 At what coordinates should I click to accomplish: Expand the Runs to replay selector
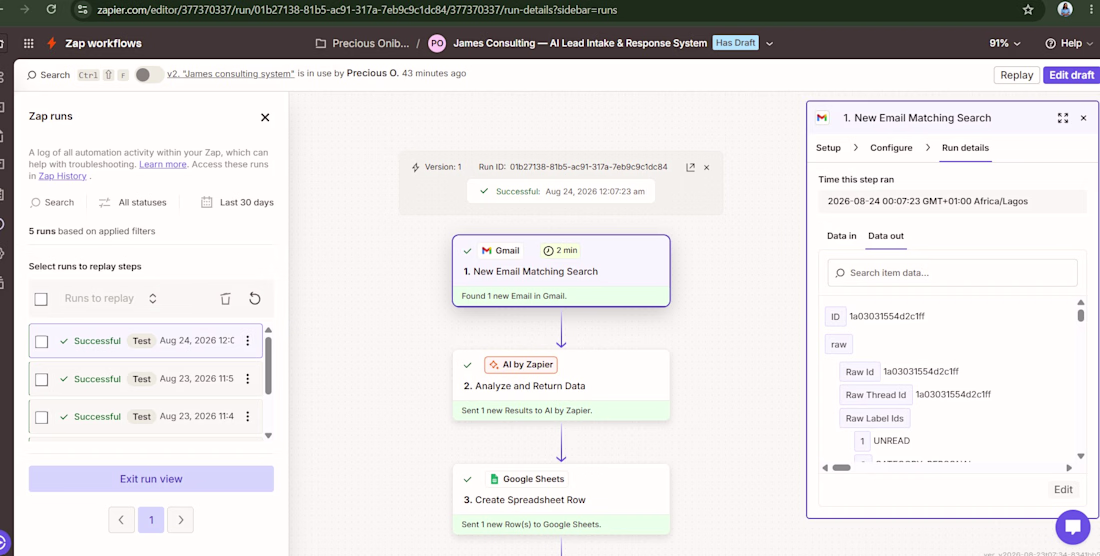(110, 299)
